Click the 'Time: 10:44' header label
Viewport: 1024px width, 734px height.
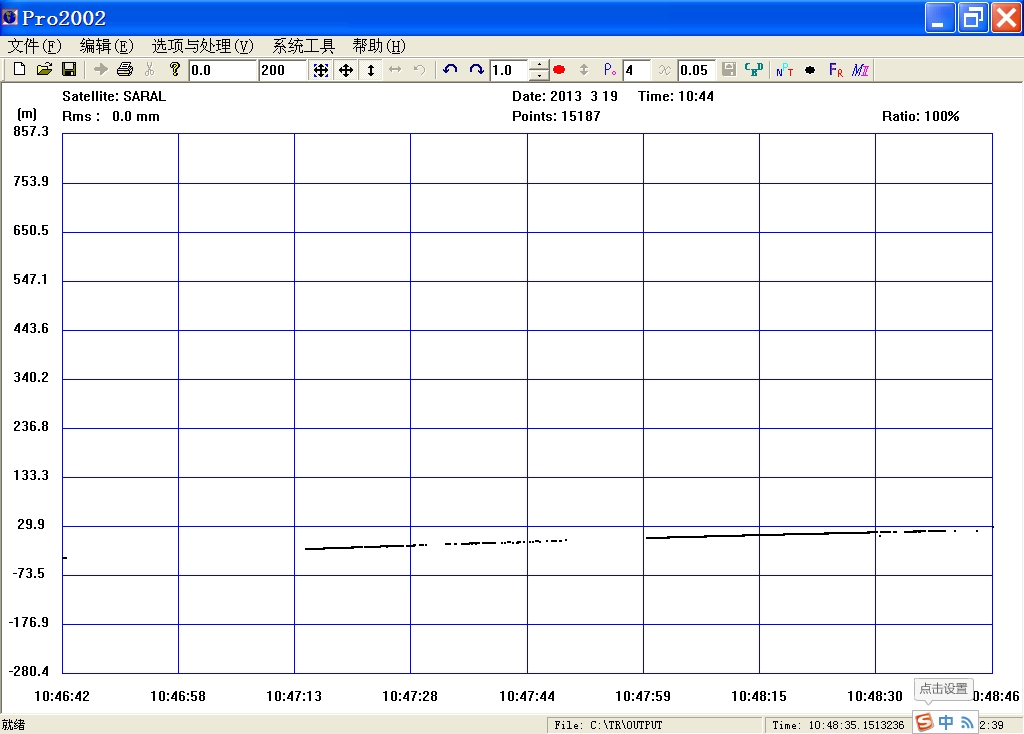coord(676,96)
